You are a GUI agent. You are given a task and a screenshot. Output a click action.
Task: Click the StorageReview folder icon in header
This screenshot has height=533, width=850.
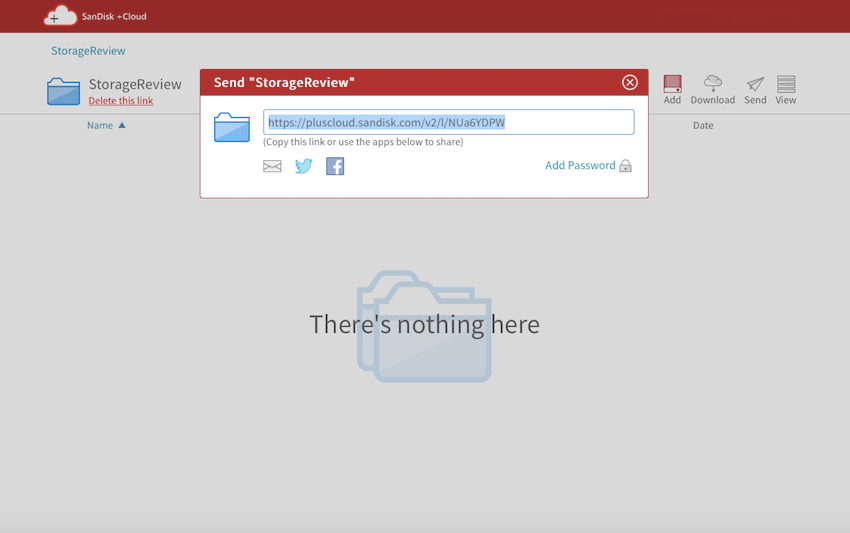pyautogui.click(x=63, y=91)
